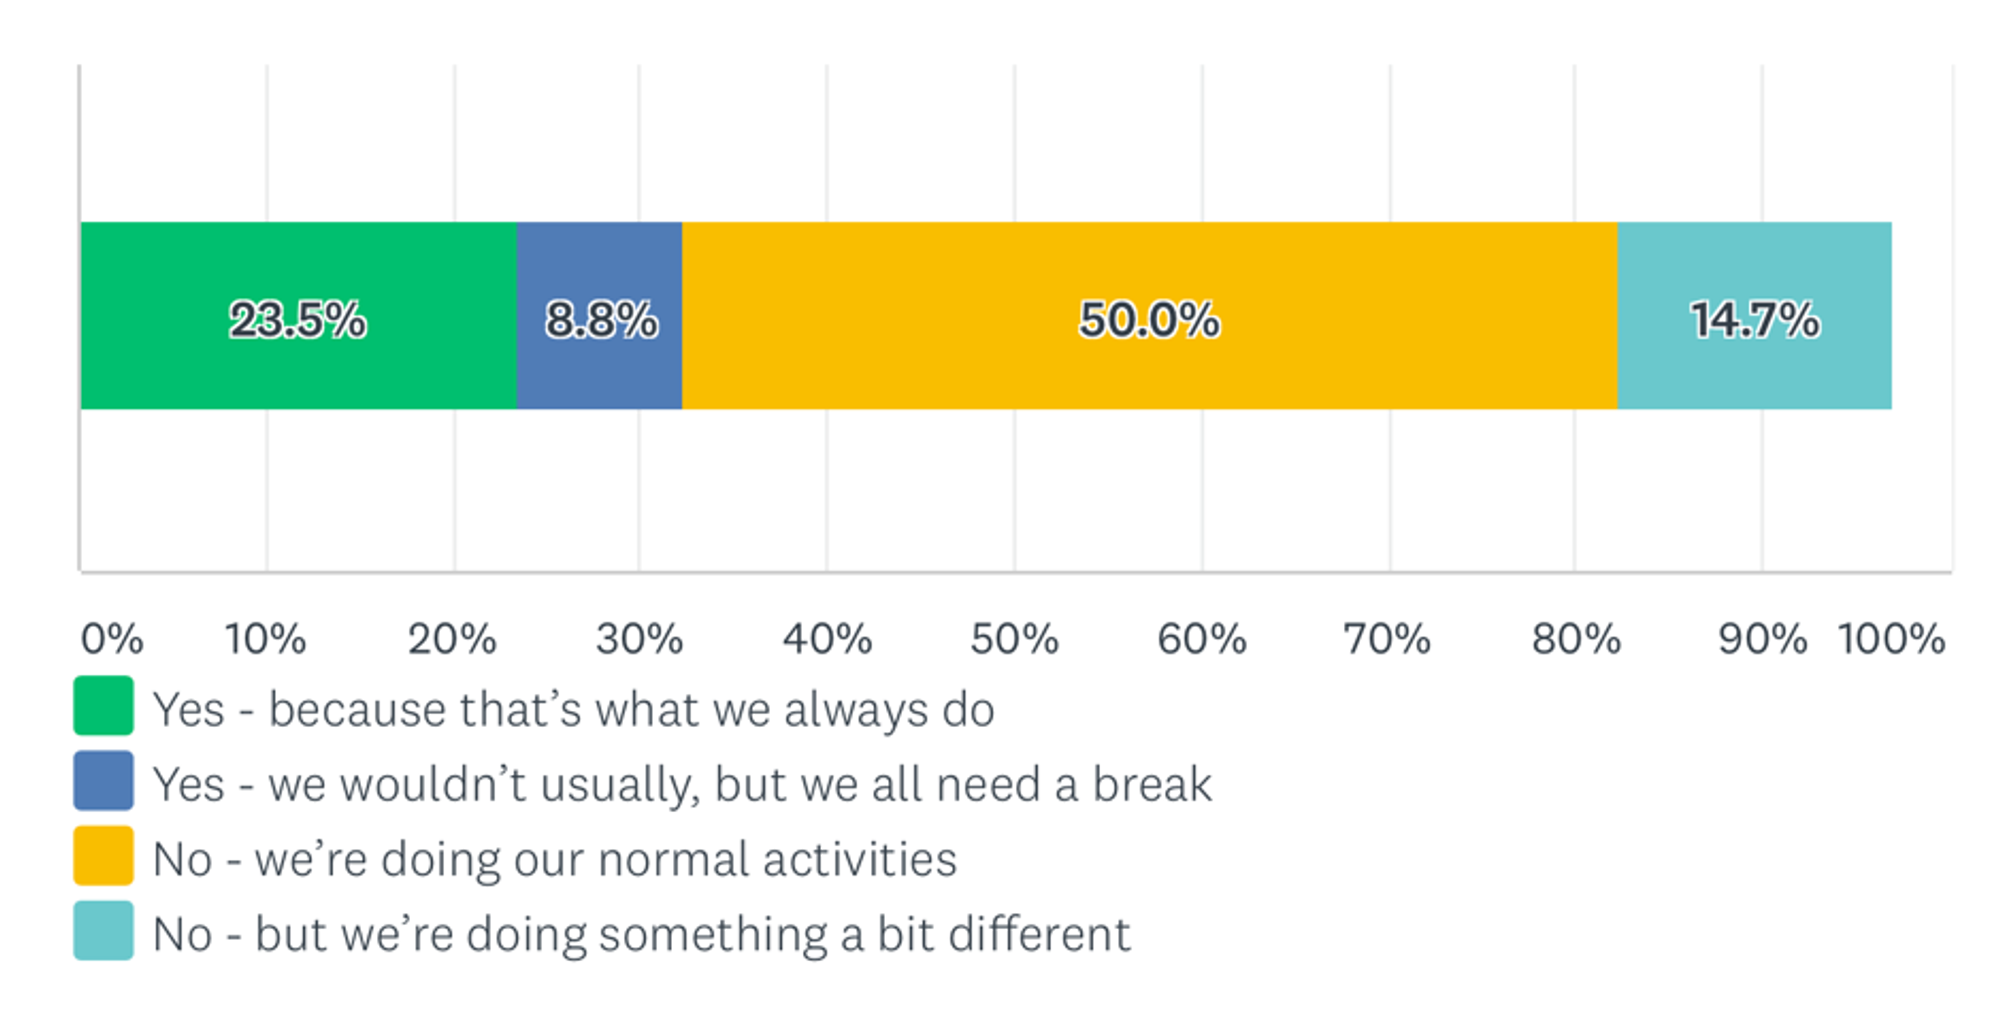This screenshot has width=2000, height=1009.
Task: Click legend label 'Yes - because that's what we always do'
Action: (573, 710)
